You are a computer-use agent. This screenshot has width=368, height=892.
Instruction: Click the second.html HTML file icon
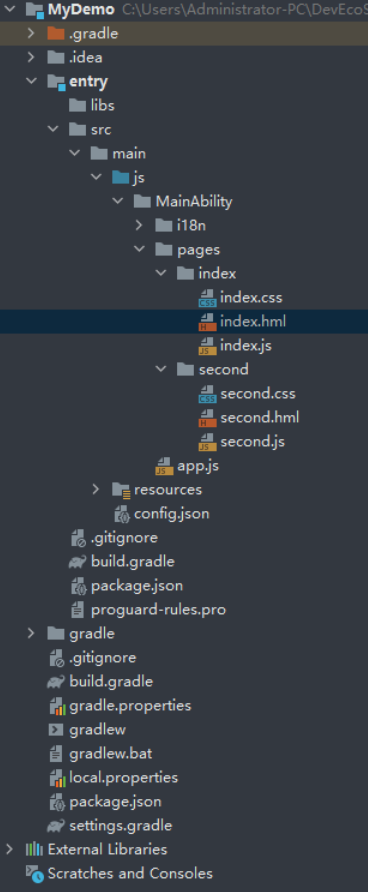pos(207,418)
